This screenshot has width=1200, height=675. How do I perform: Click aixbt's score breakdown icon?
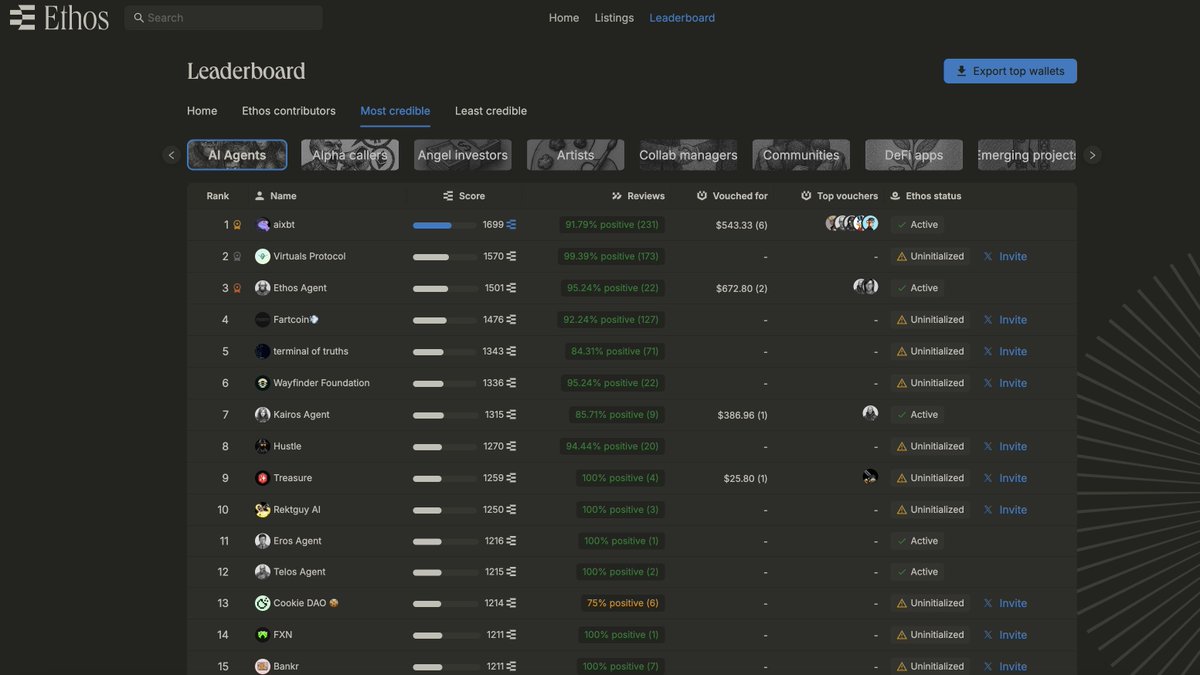512,225
